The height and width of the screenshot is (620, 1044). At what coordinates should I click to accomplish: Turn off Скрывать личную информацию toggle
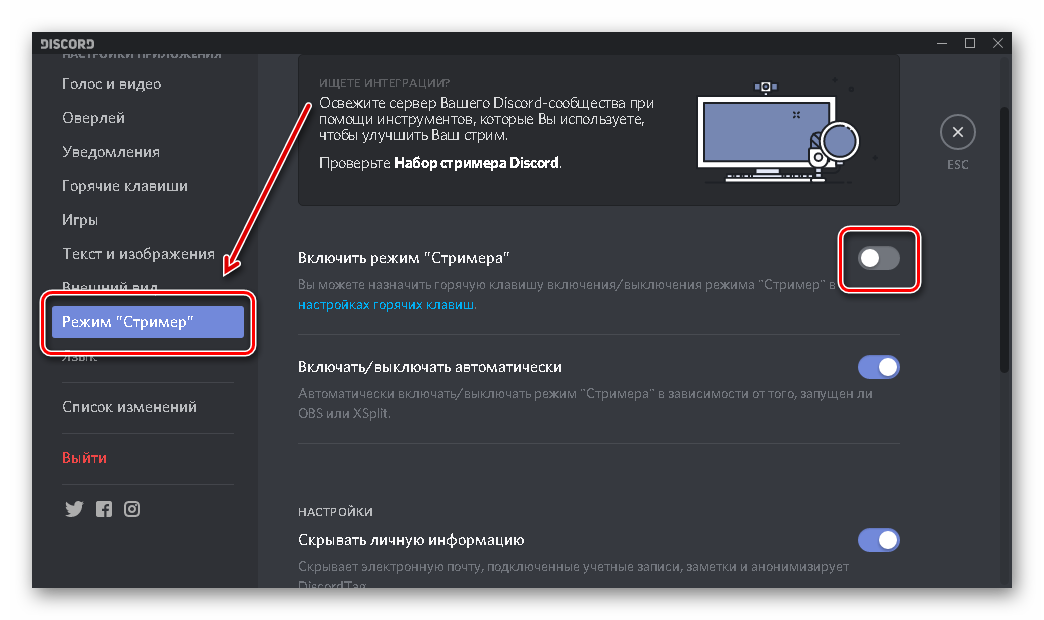pos(878,540)
